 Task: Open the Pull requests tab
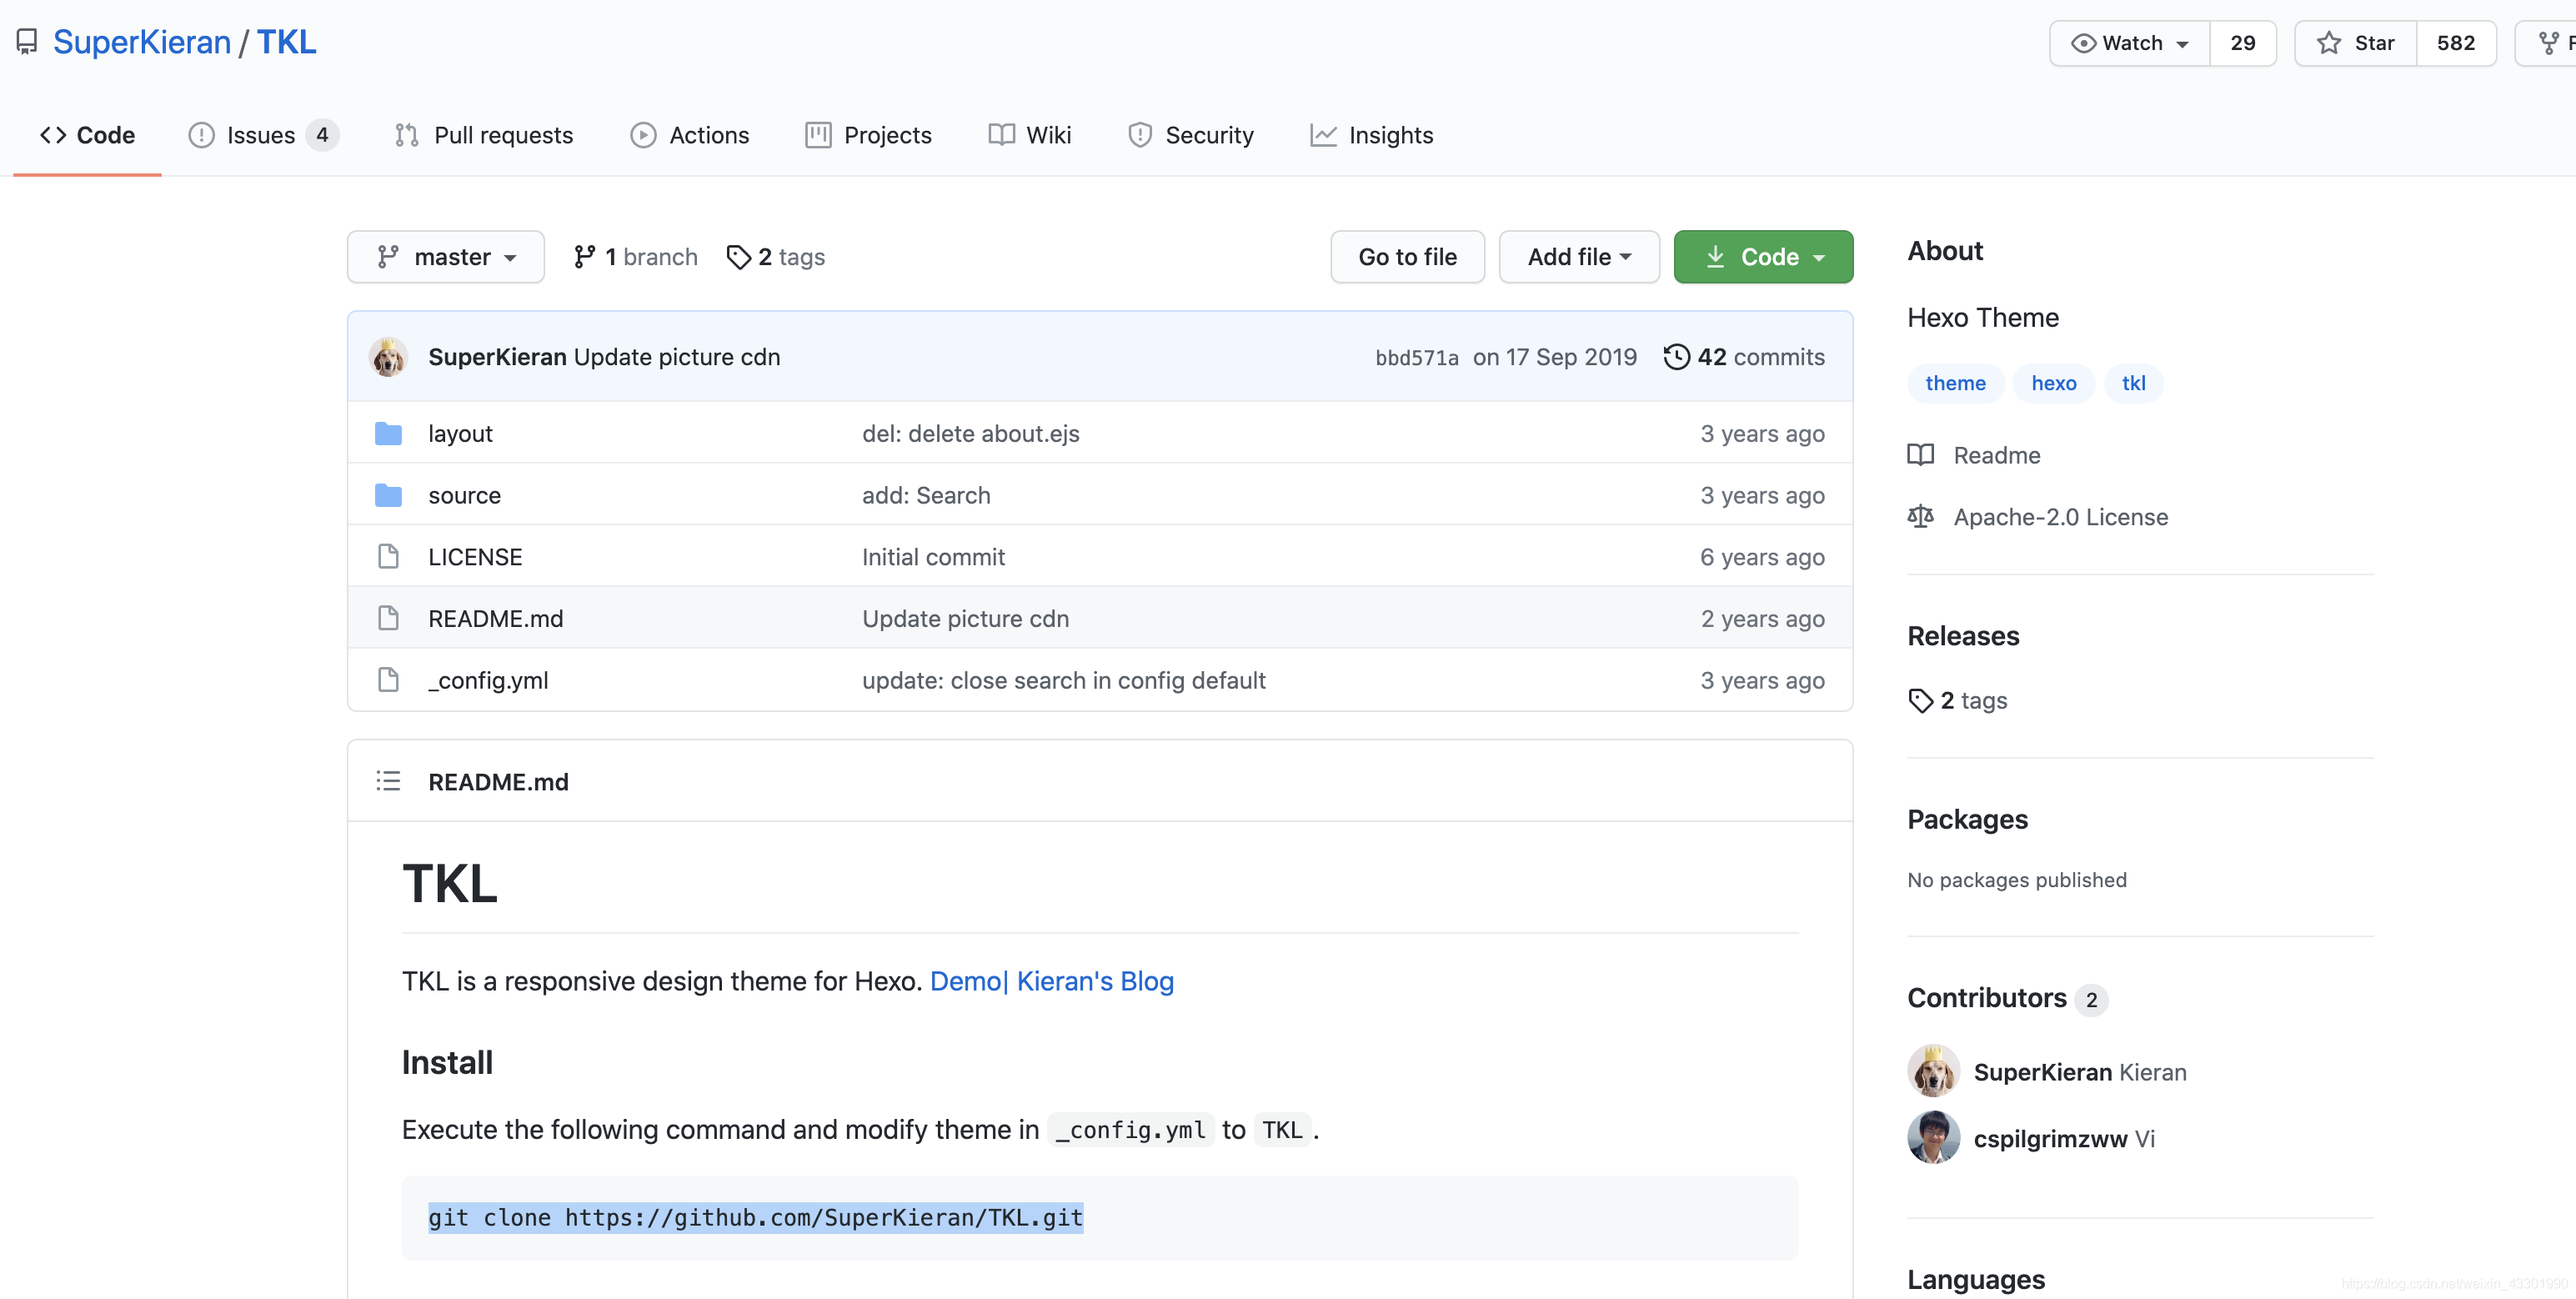(484, 135)
